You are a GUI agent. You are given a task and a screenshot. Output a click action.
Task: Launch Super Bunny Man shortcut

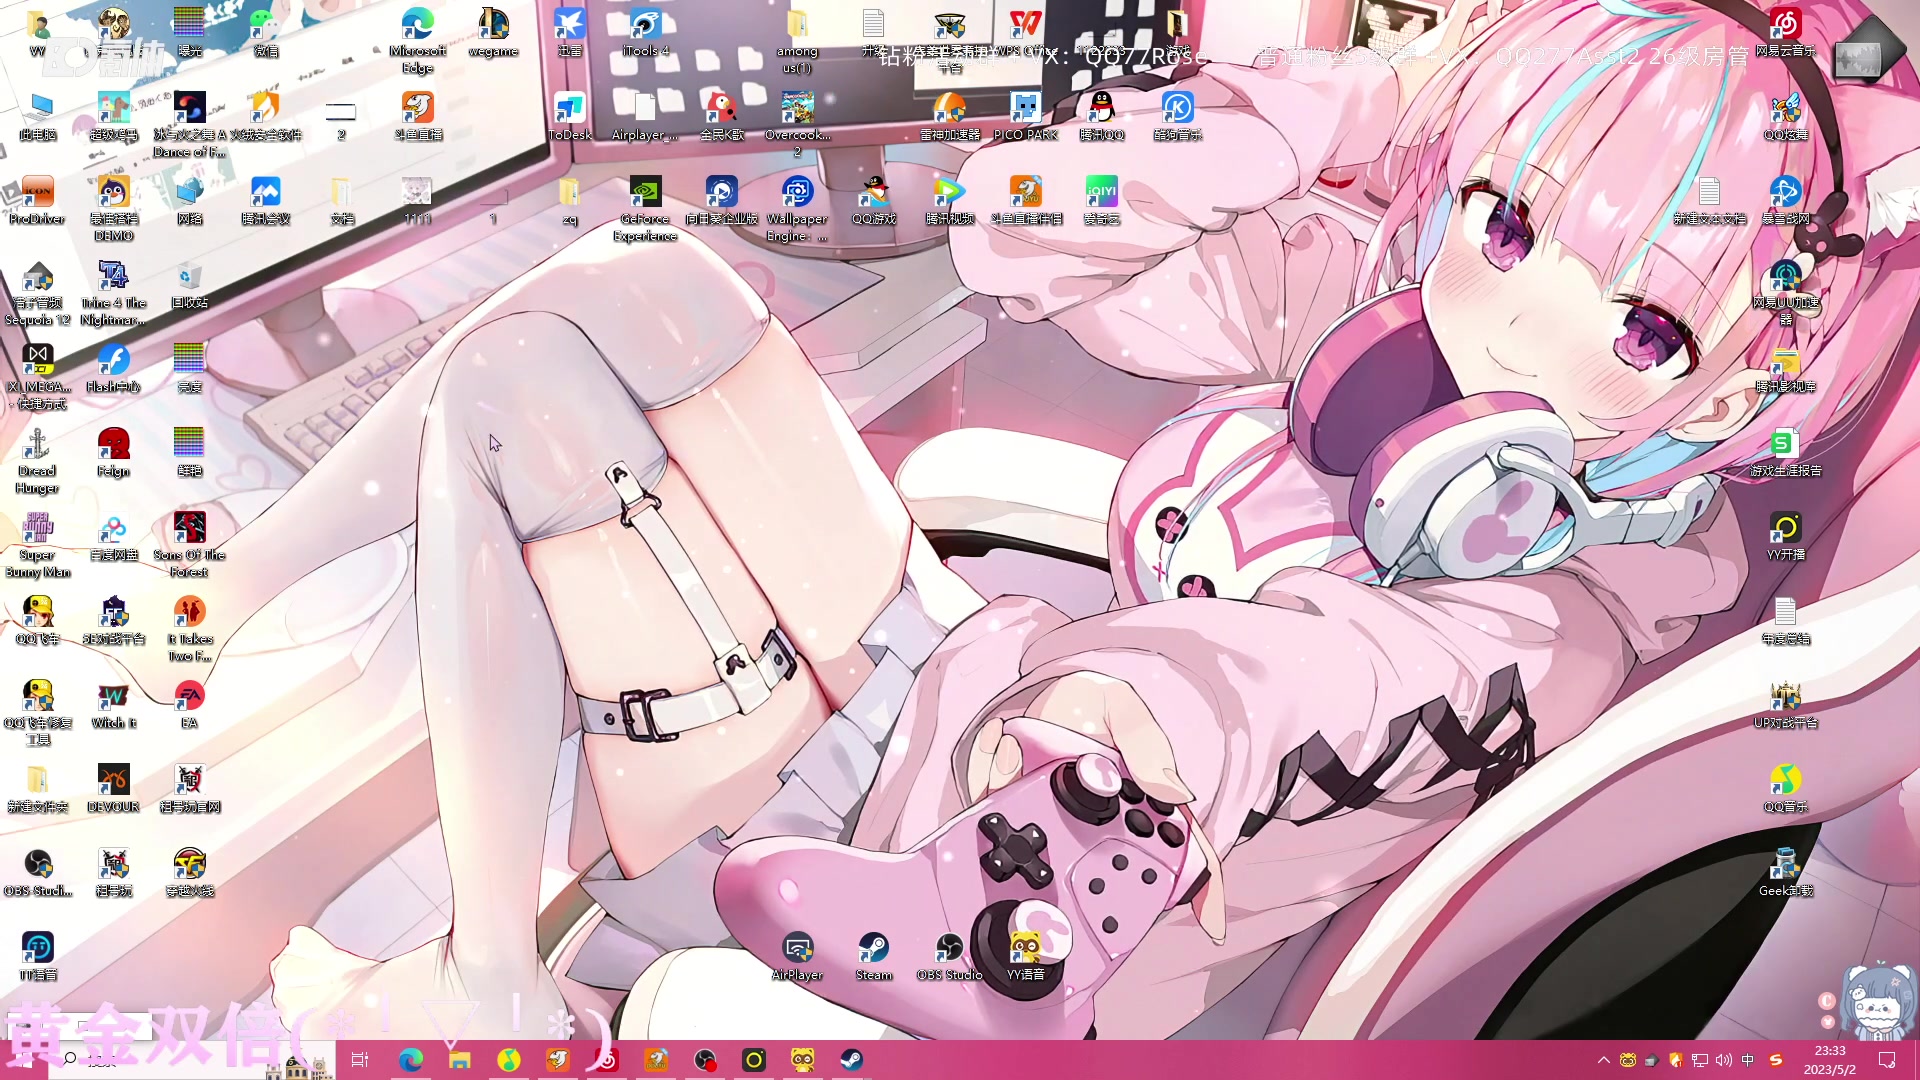point(37,544)
